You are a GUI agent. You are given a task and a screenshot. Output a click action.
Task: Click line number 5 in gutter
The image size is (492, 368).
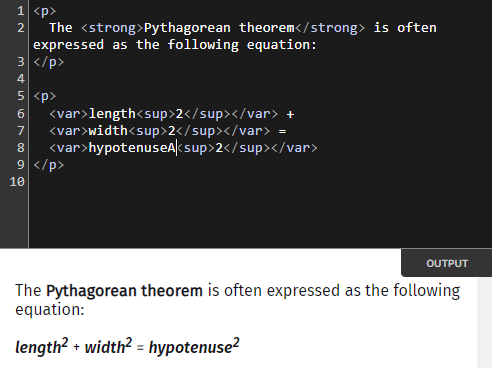(21, 96)
